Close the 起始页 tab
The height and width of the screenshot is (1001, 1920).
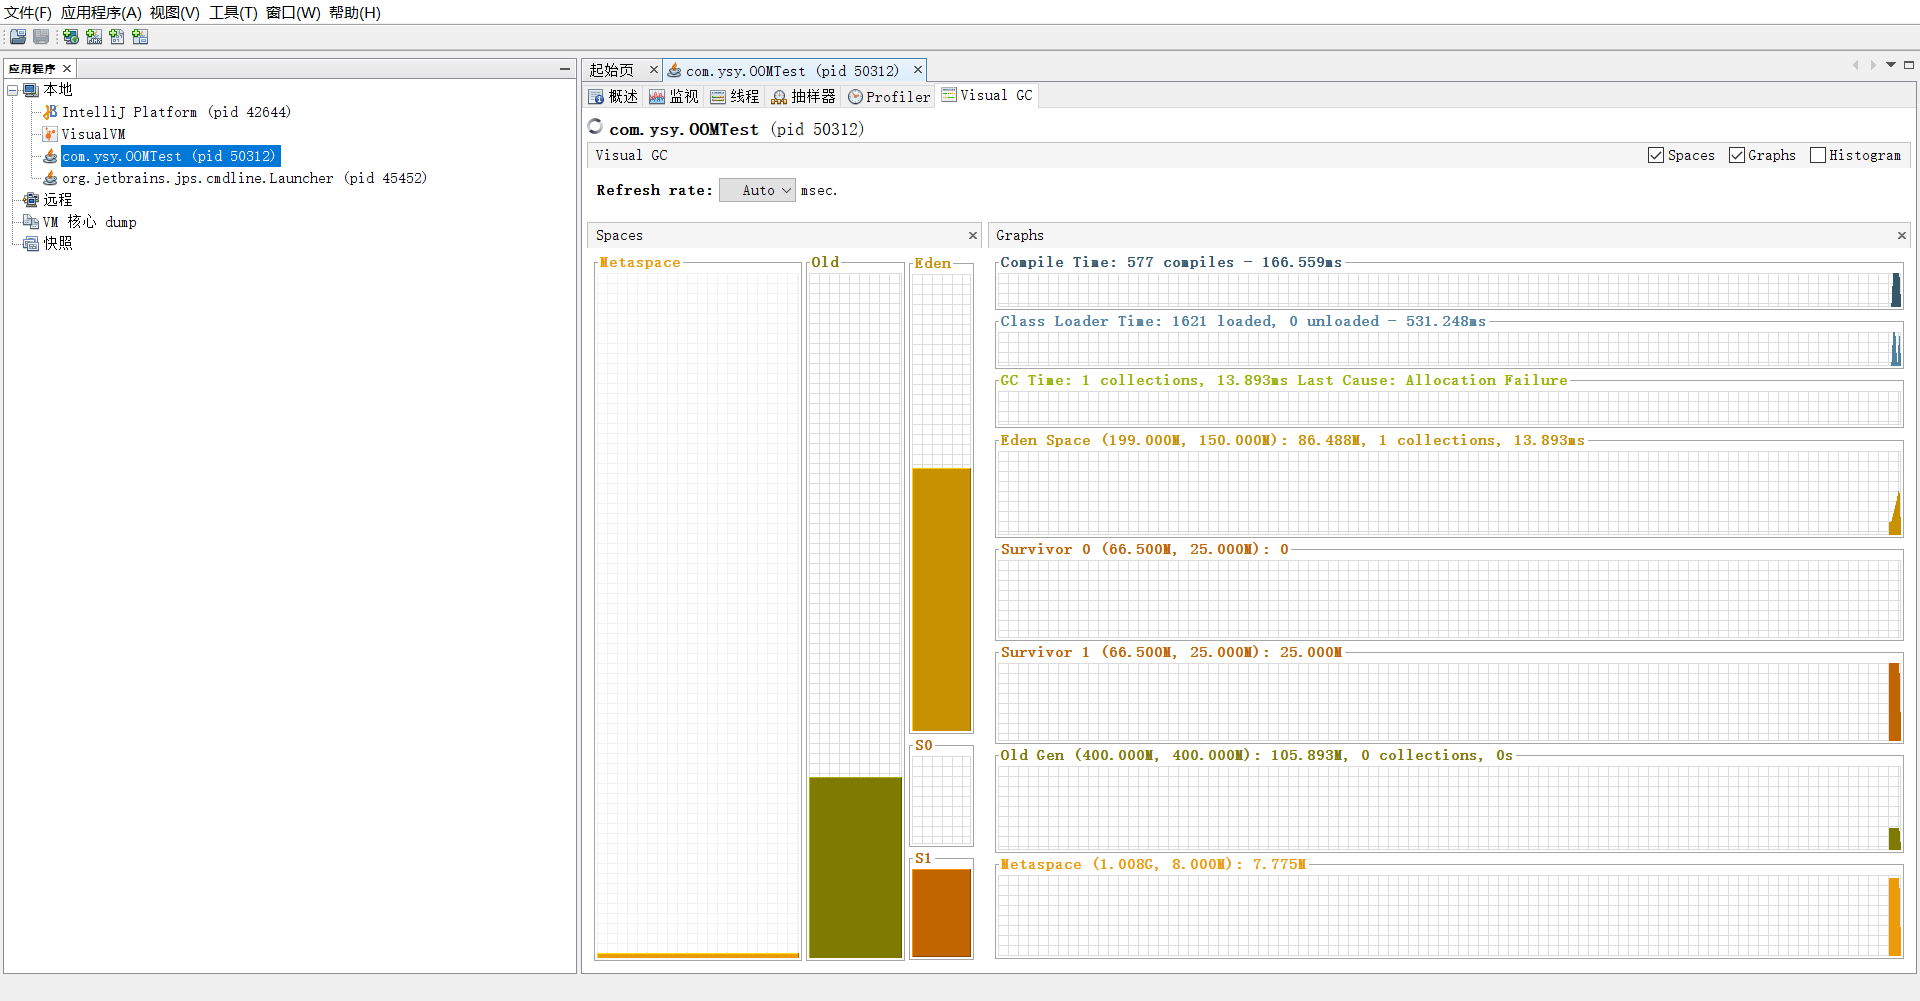(x=654, y=70)
